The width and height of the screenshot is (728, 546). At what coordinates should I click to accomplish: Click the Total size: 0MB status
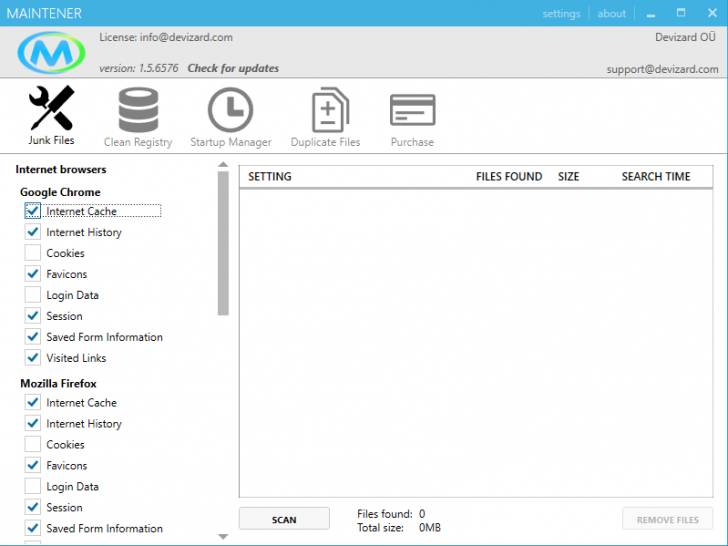coord(399,528)
